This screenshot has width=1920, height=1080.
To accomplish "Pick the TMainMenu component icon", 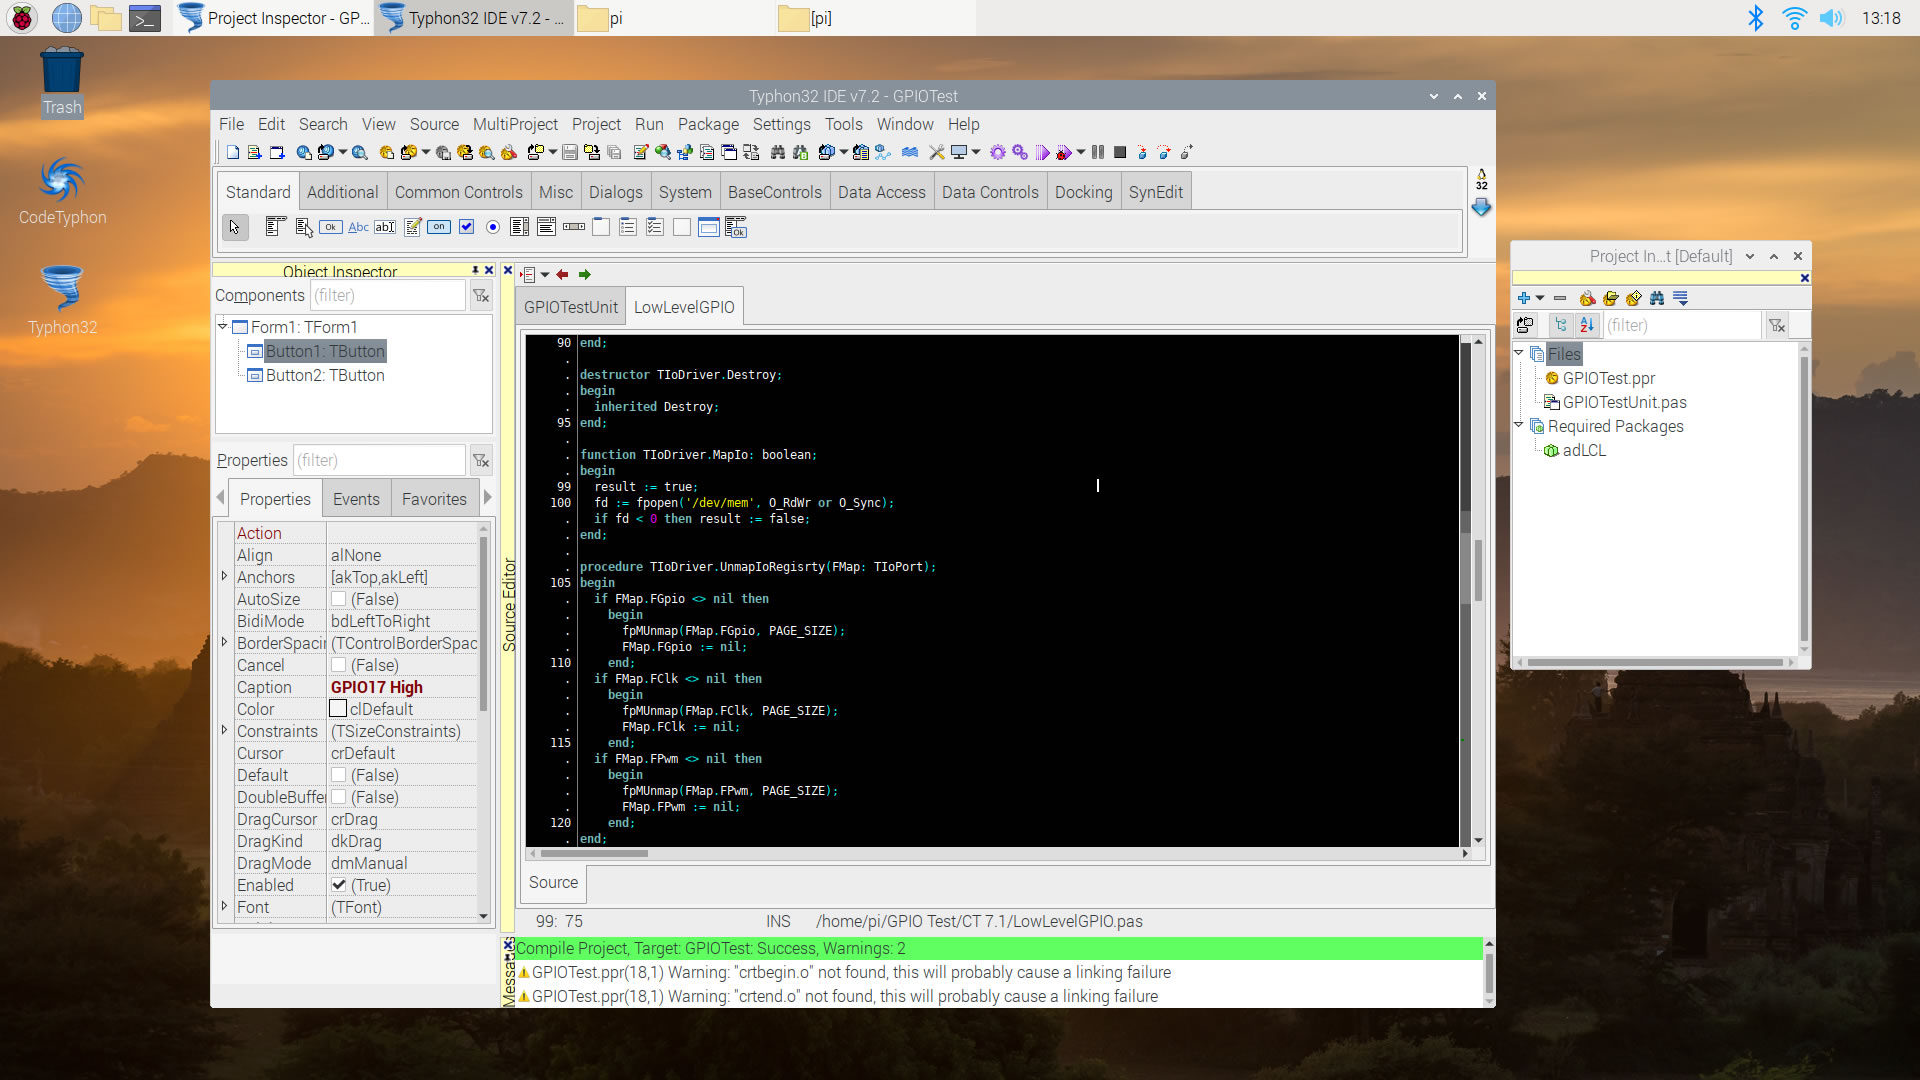I will point(276,227).
